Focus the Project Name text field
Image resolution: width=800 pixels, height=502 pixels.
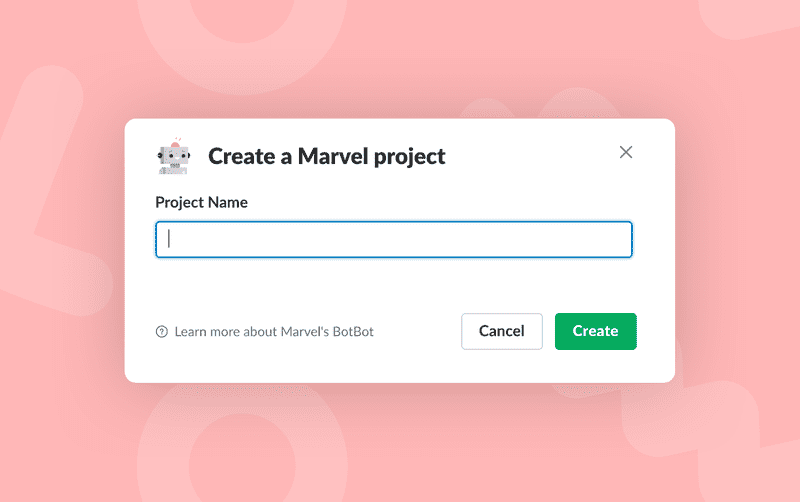[394, 240]
